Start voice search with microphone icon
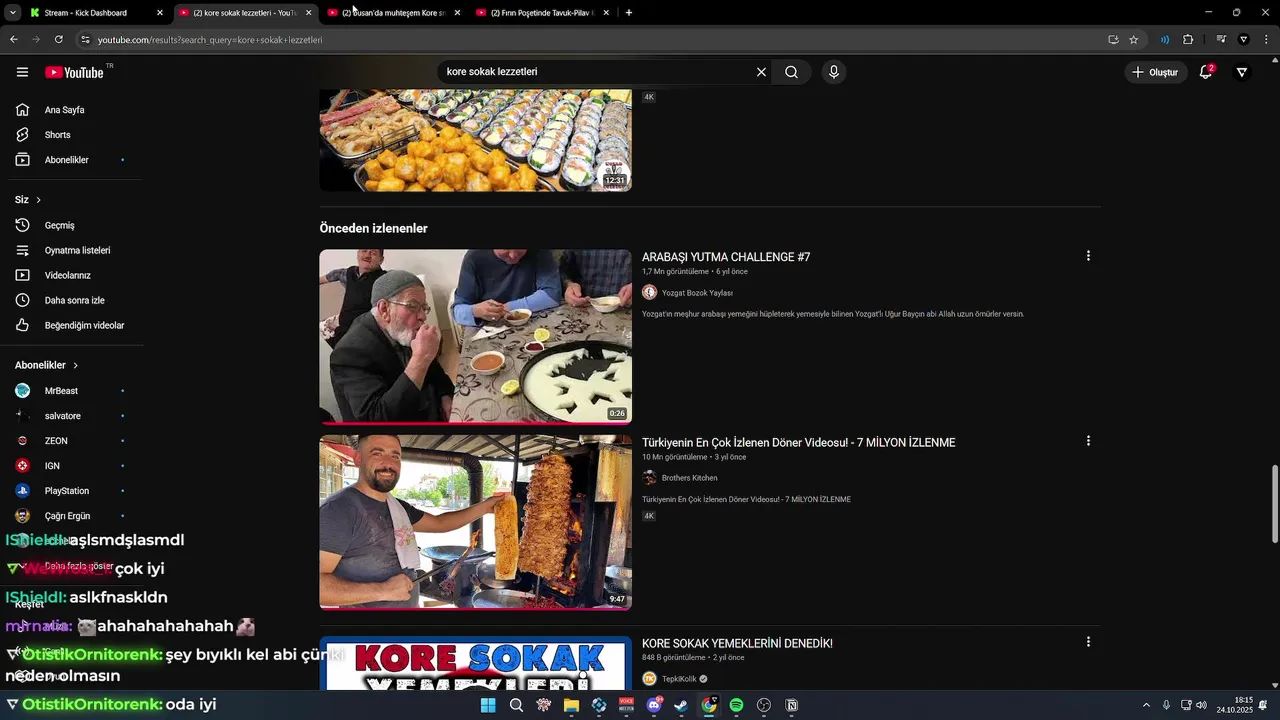1280x720 pixels. (x=833, y=72)
